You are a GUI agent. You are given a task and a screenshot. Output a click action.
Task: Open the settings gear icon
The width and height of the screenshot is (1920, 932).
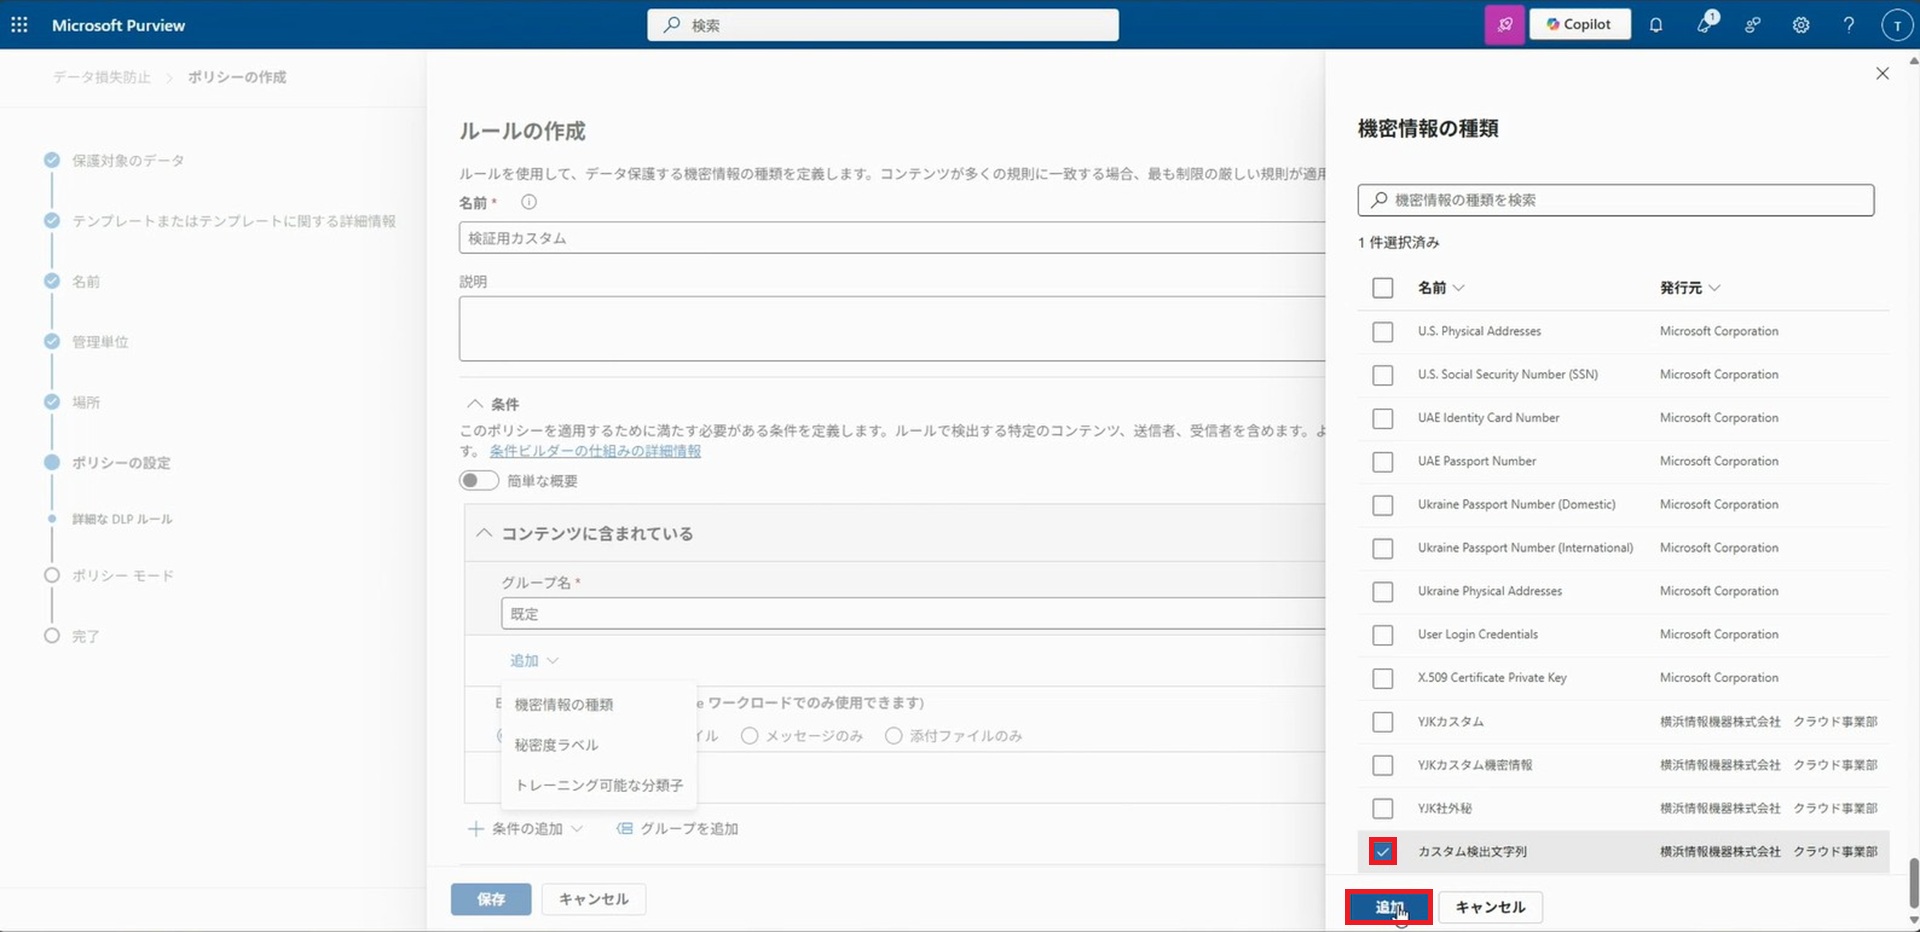pos(1800,25)
